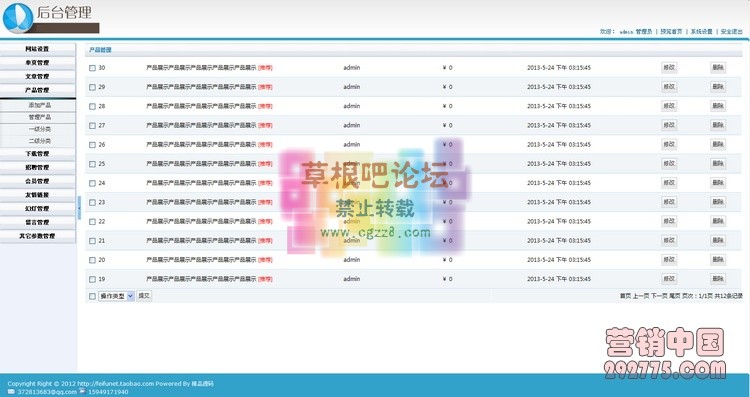This screenshot has height=397, width=750.
Task: Click 删除 for product 19
Action: 718,279
